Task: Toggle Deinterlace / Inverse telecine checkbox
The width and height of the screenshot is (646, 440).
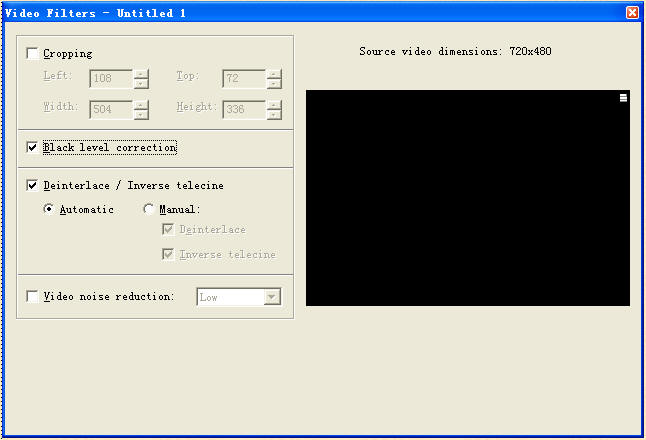Action: 32,185
